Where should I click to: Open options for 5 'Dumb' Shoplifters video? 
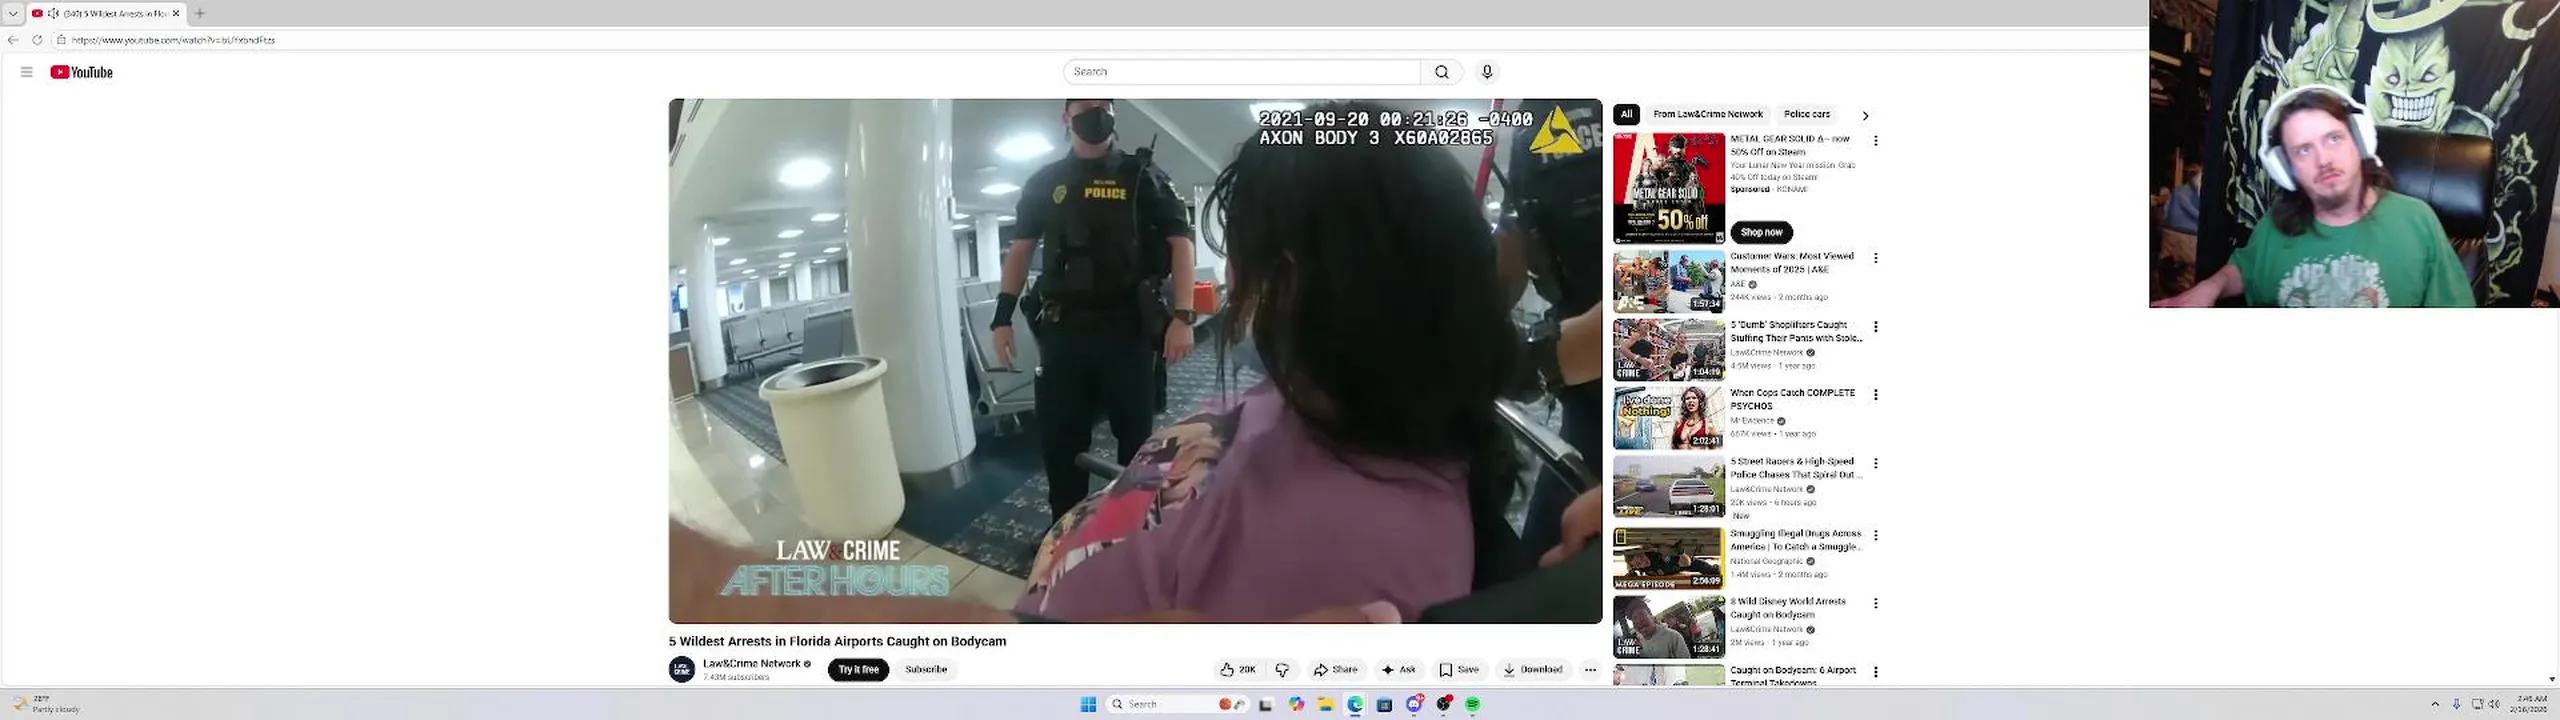point(1876,327)
